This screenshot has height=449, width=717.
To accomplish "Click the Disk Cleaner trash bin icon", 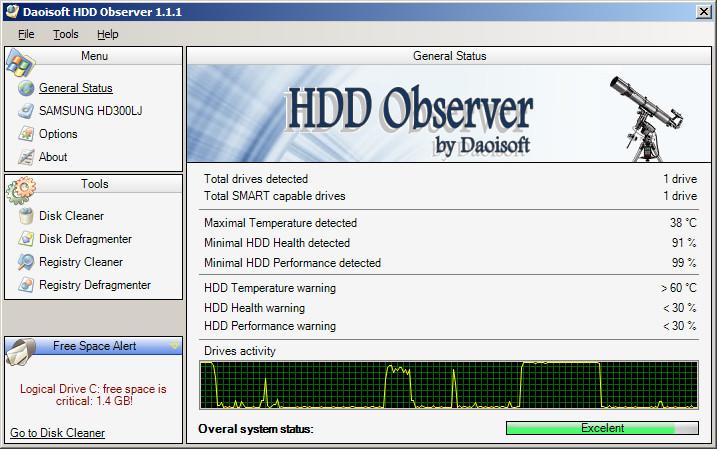I will point(26,215).
